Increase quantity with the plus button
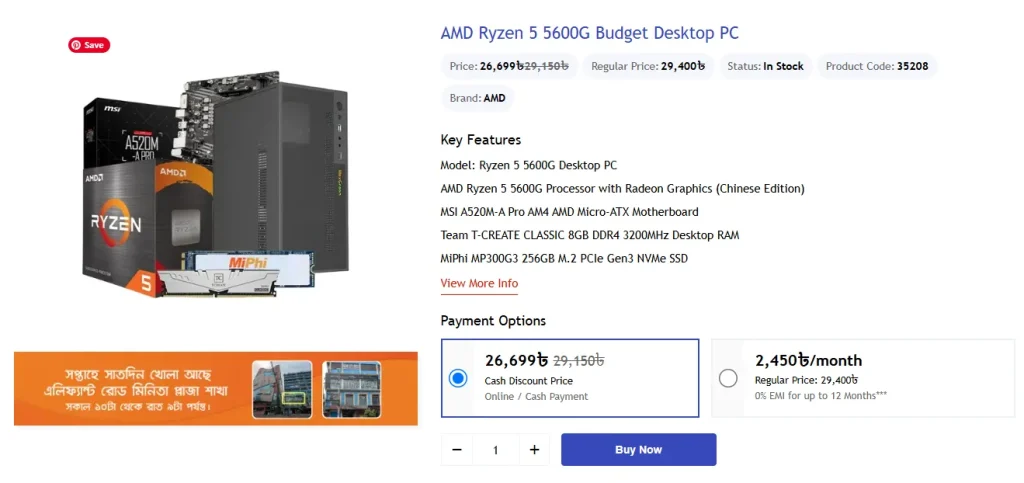The height and width of the screenshot is (483, 1024). (x=534, y=450)
